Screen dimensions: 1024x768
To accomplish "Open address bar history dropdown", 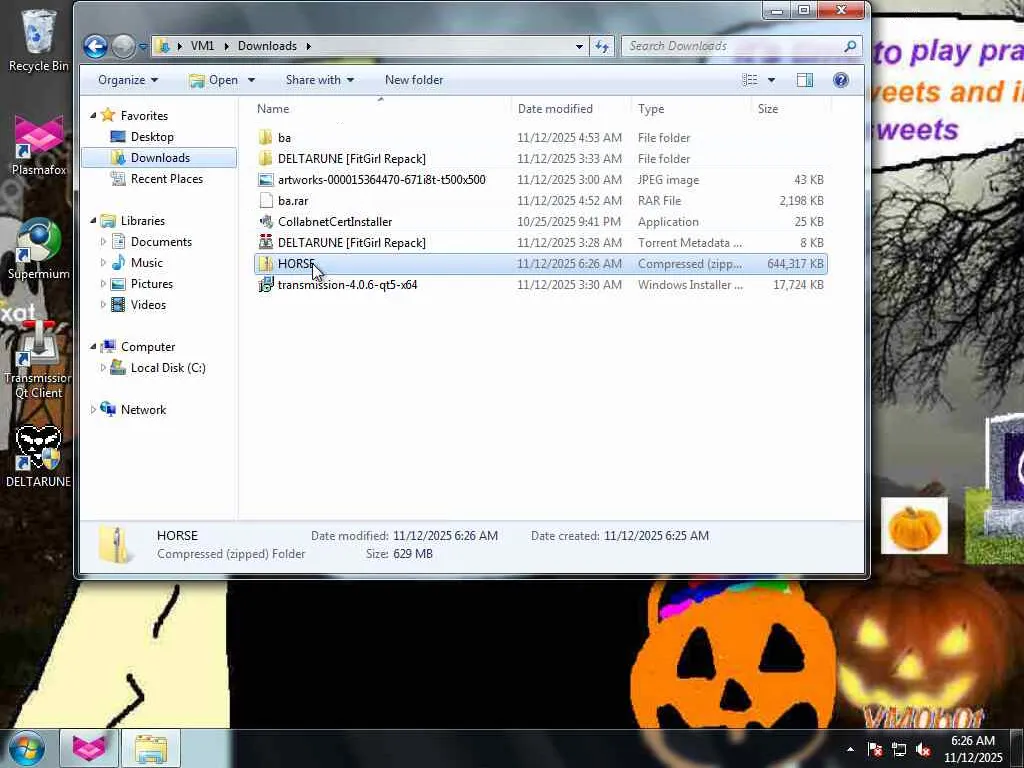I will pyautogui.click(x=579, y=46).
